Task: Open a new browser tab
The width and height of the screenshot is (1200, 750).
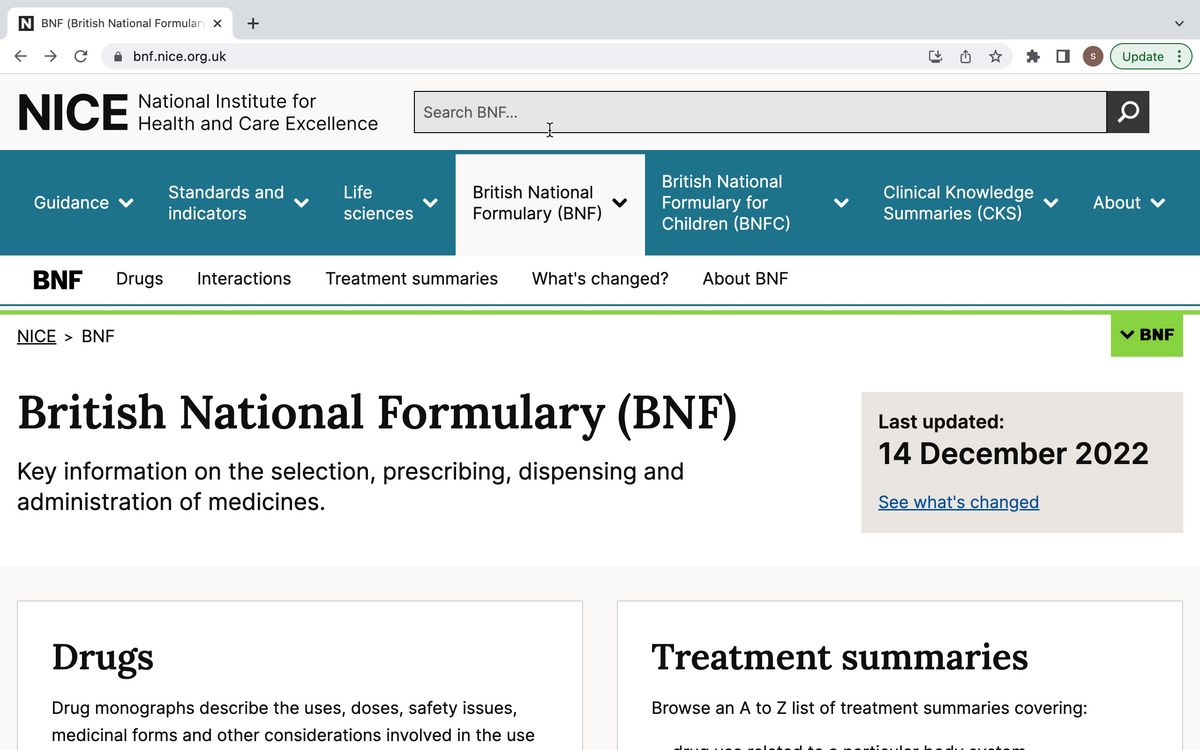Action: tap(253, 23)
